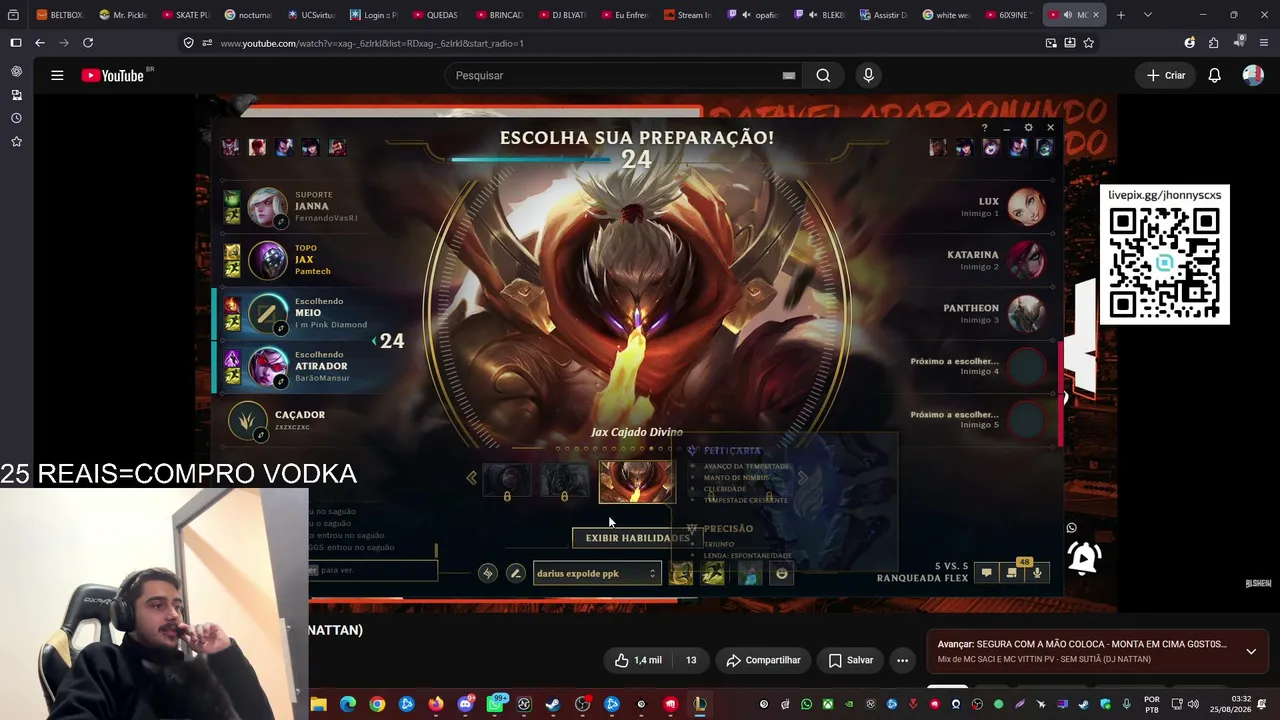Image resolution: width=1280 pixels, height=720 pixels.
Task: Like the video with 1,4 mil likes
Action: point(638,660)
